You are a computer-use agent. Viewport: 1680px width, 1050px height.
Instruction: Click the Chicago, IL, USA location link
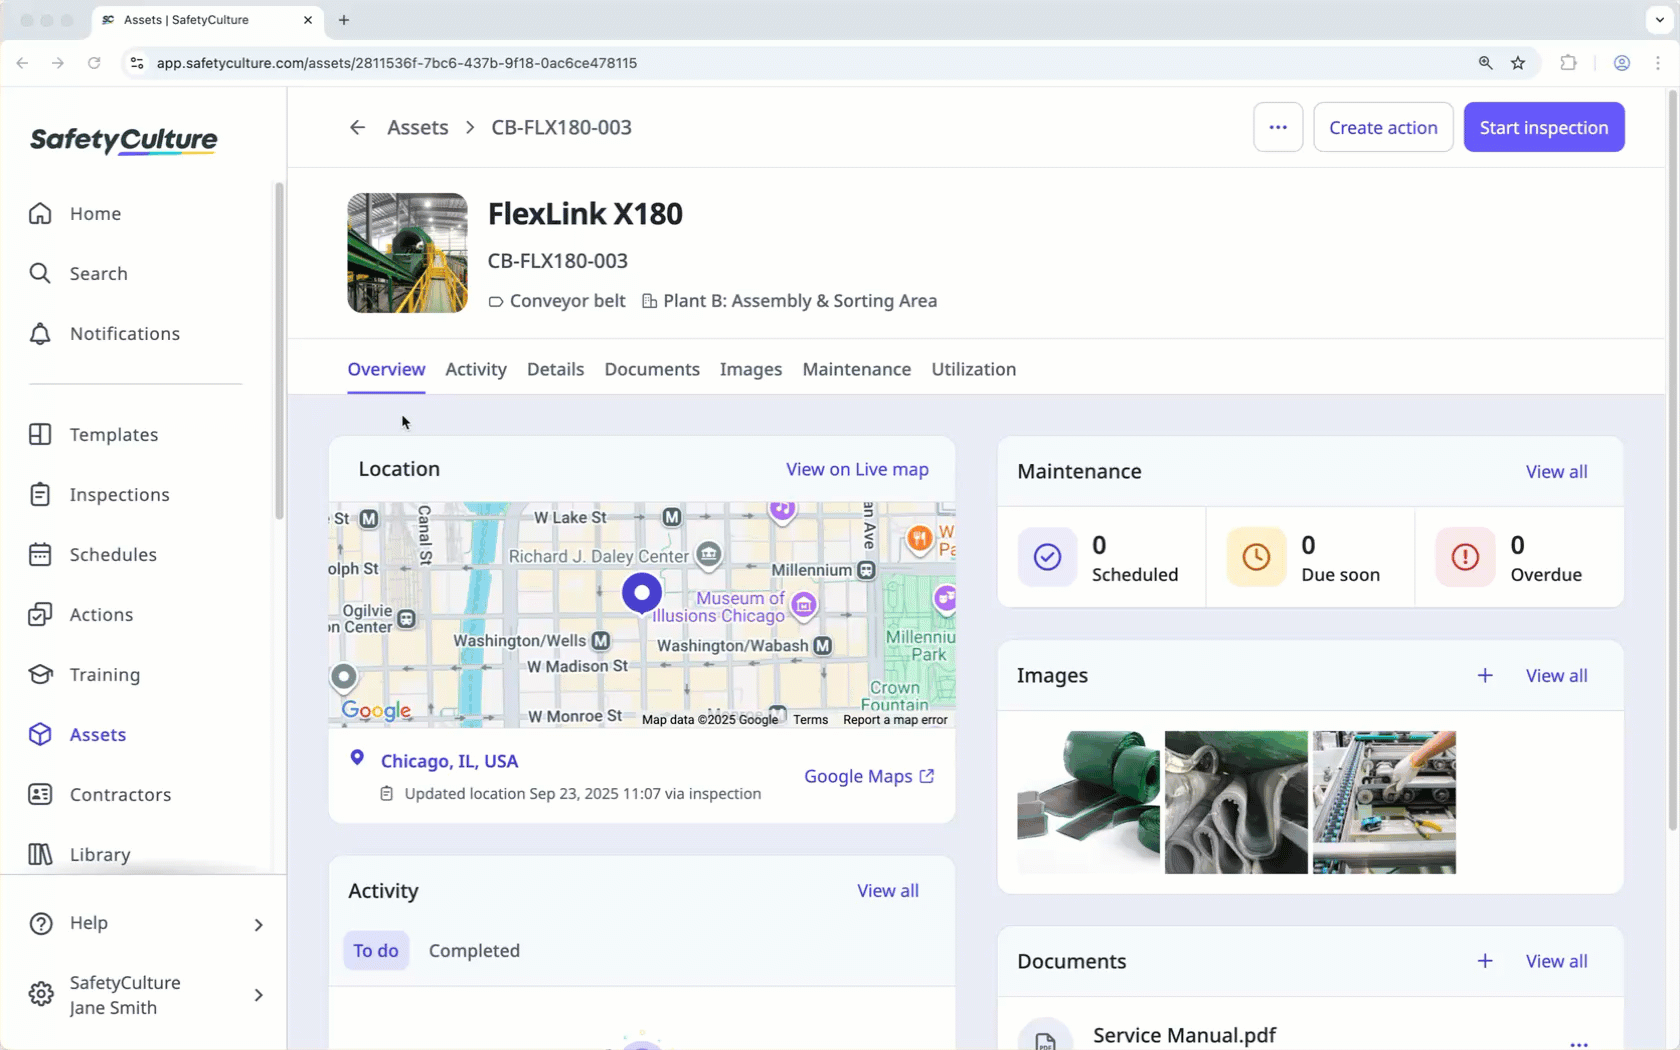click(x=449, y=761)
